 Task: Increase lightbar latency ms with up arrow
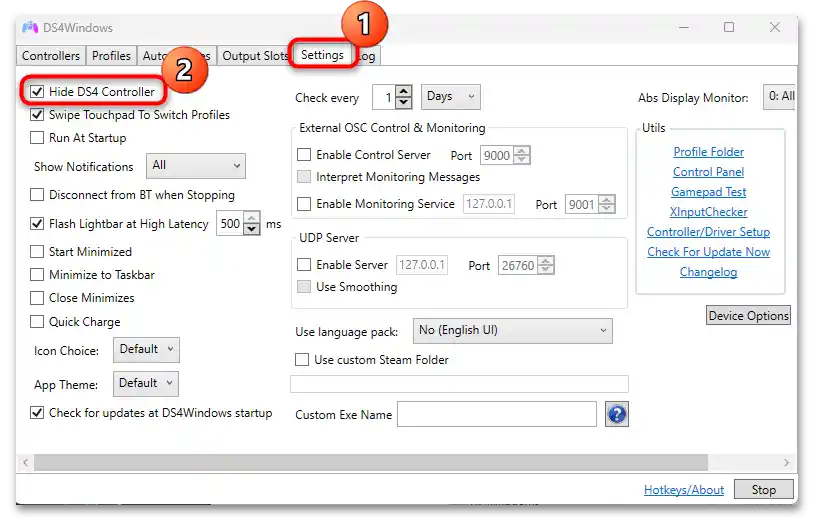point(252,218)
